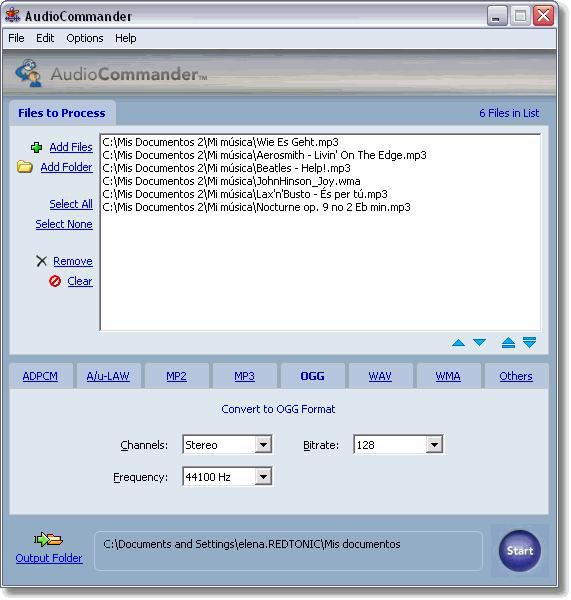Click the Output Folder arrow icon
This screenshot has width=571, height=600.
tap(48, 540)
